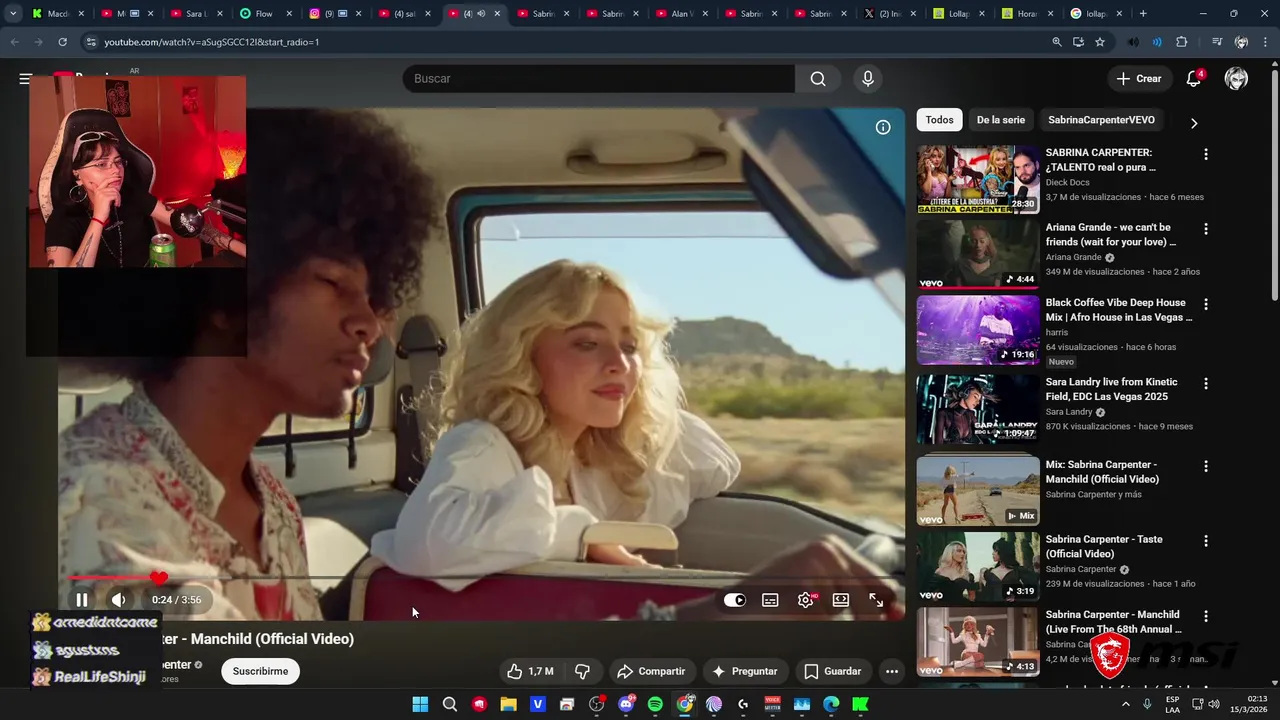Dislike the video
The image size is (1280, 720).
click(x=582, y=671)
